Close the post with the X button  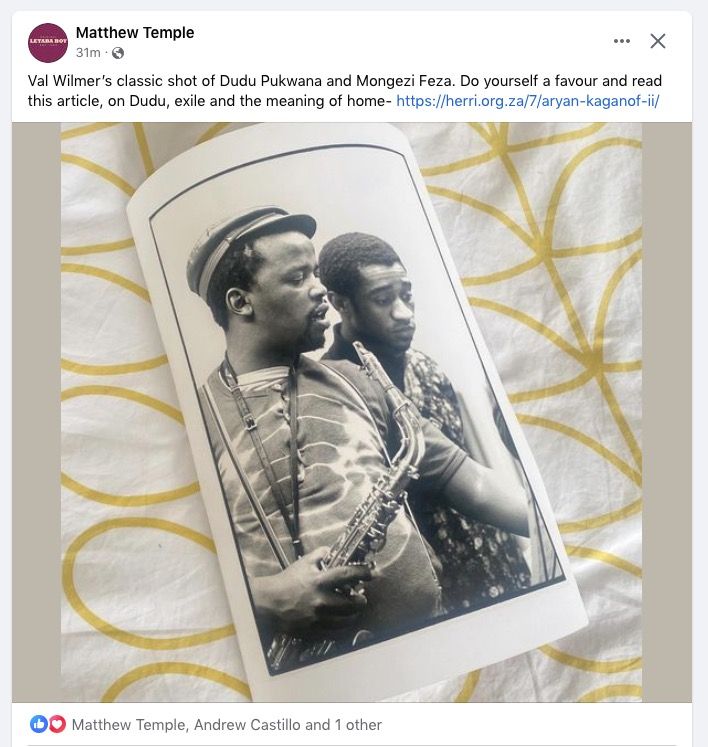(658, 41)
